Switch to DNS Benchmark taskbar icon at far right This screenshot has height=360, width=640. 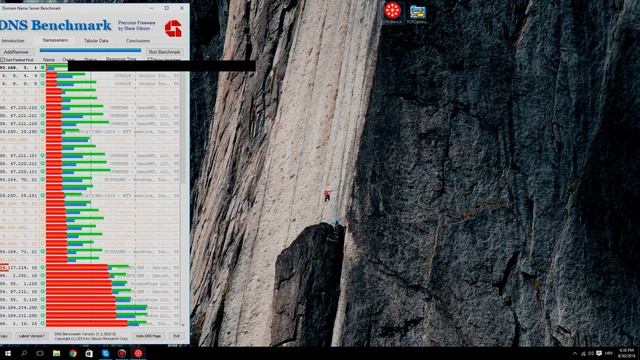tap(138, 353)
